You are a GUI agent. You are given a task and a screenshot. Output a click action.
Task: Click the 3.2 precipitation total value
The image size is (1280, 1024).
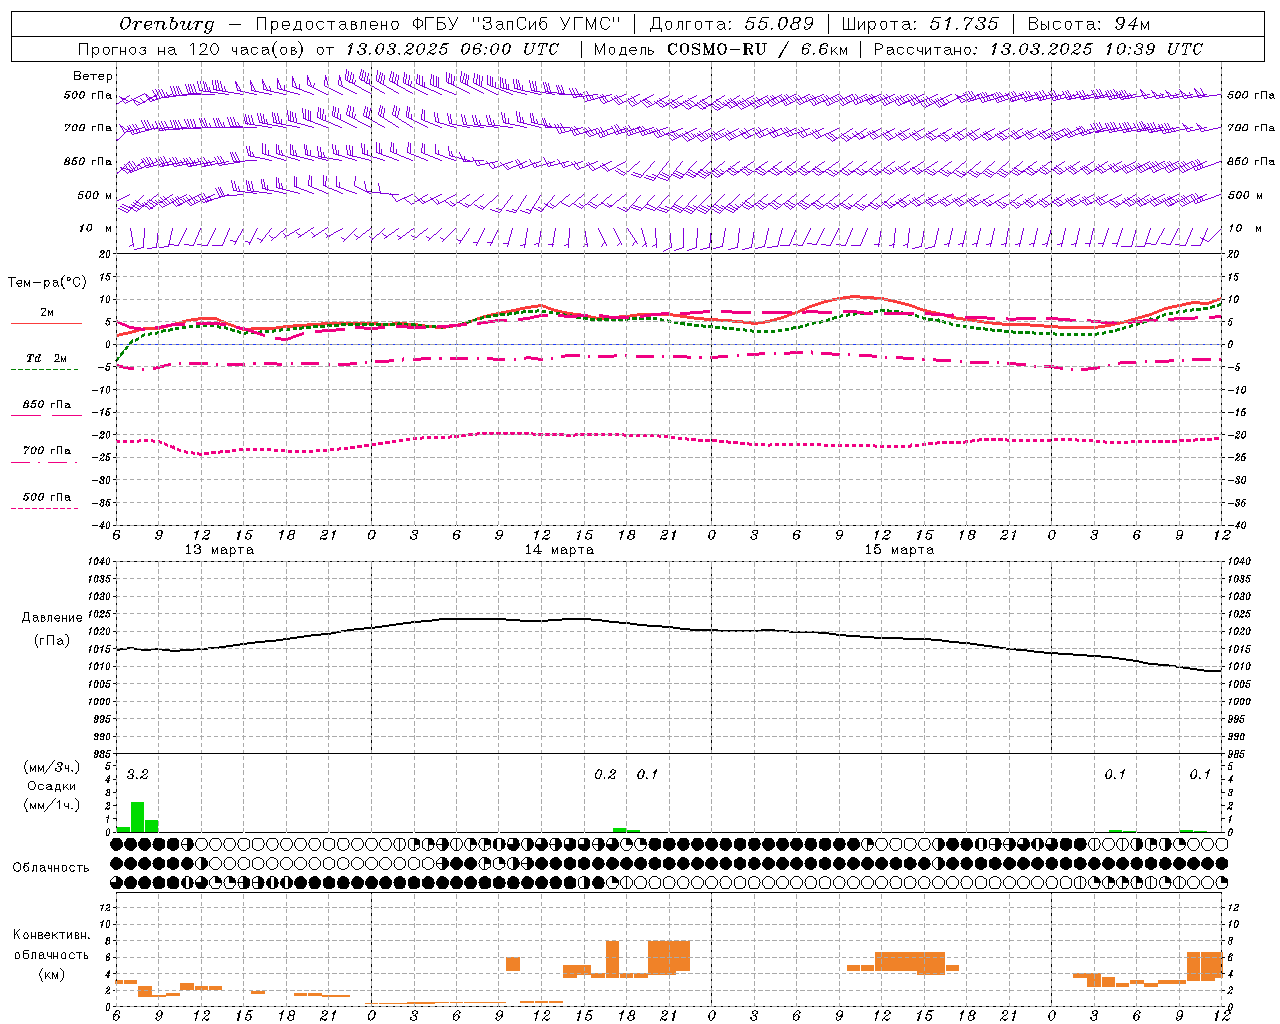click(137, 775)
